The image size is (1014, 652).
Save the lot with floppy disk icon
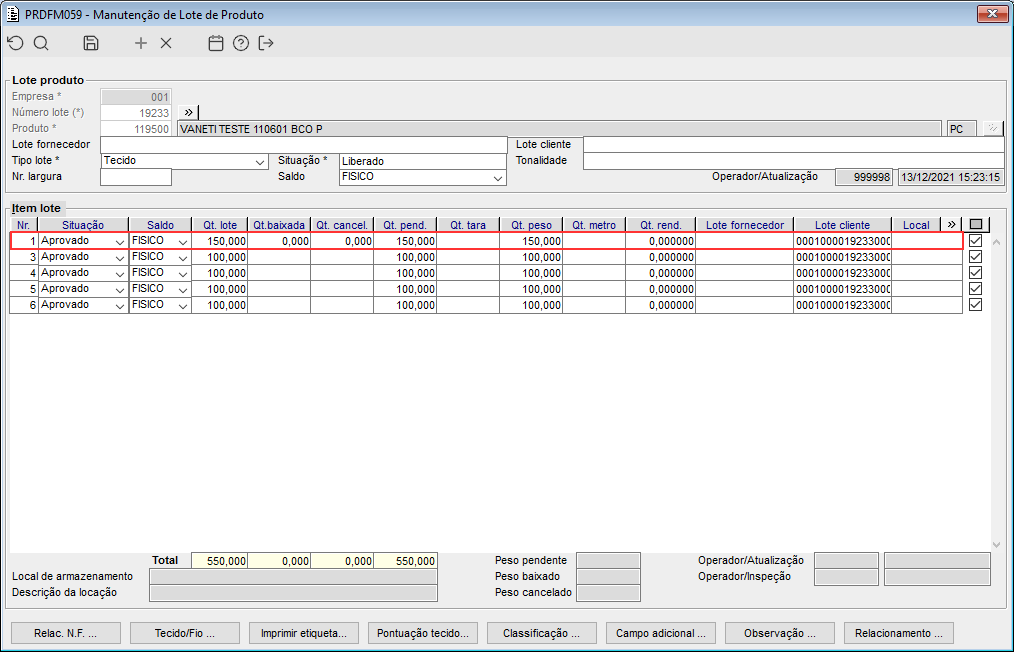click(x=91, y=43)
